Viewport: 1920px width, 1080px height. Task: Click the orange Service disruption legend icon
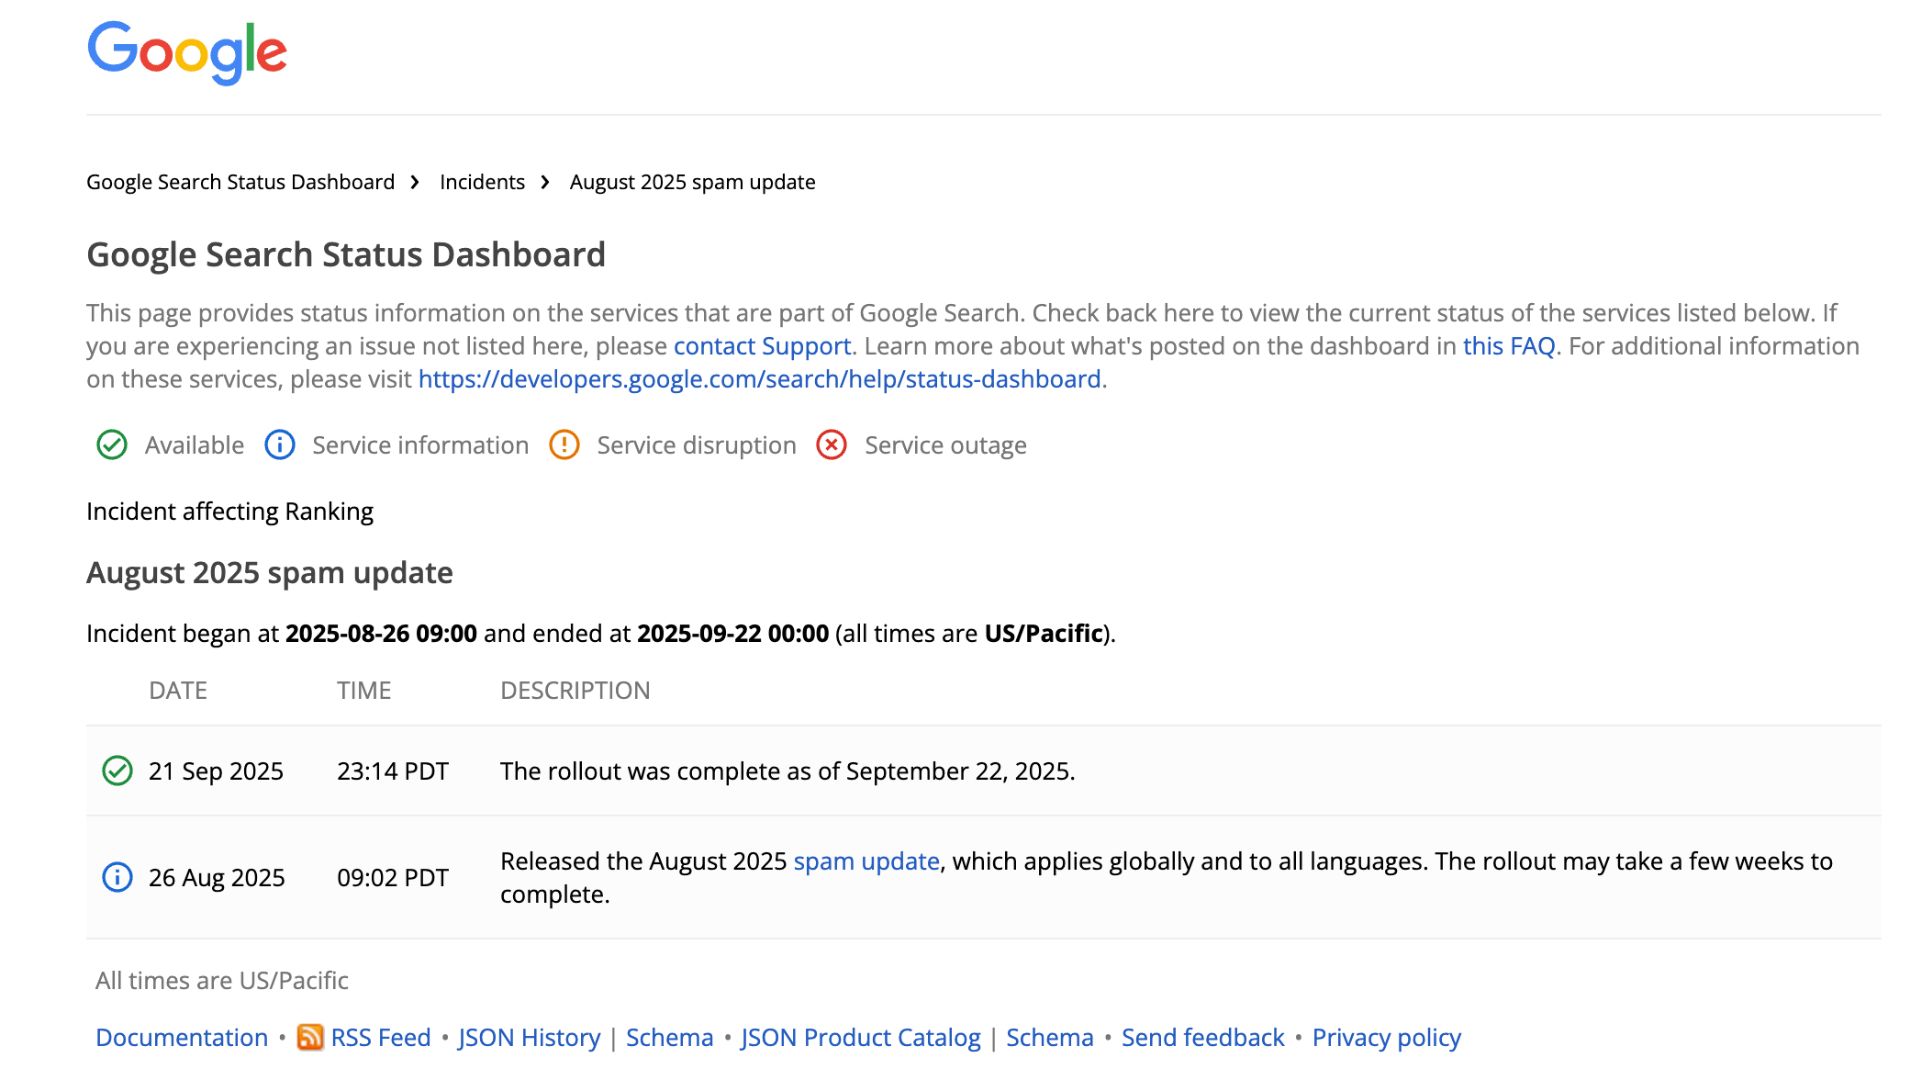click(x=564, y=445)
